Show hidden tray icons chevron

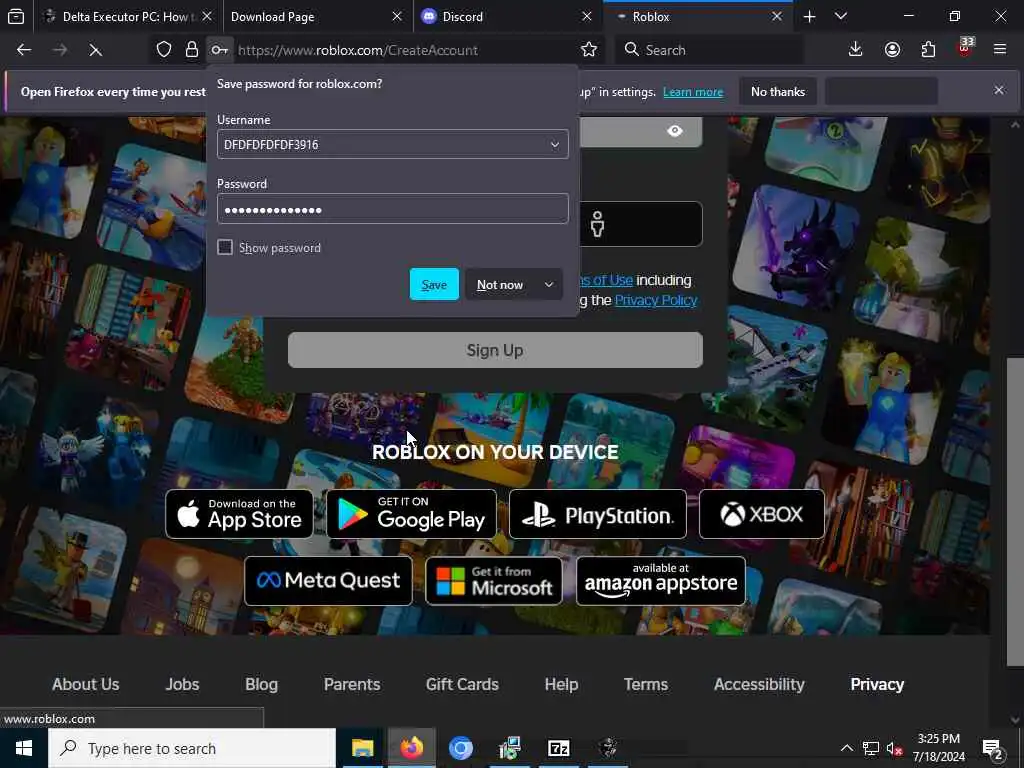846,748
